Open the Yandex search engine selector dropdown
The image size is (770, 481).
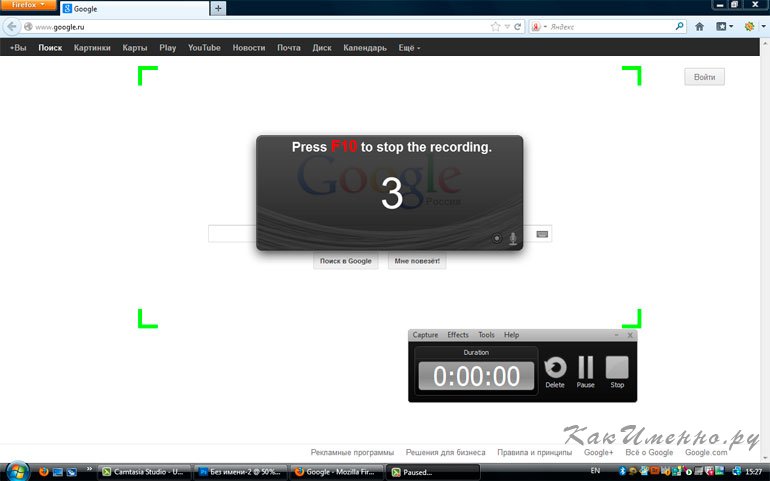[x=539, y=27]
